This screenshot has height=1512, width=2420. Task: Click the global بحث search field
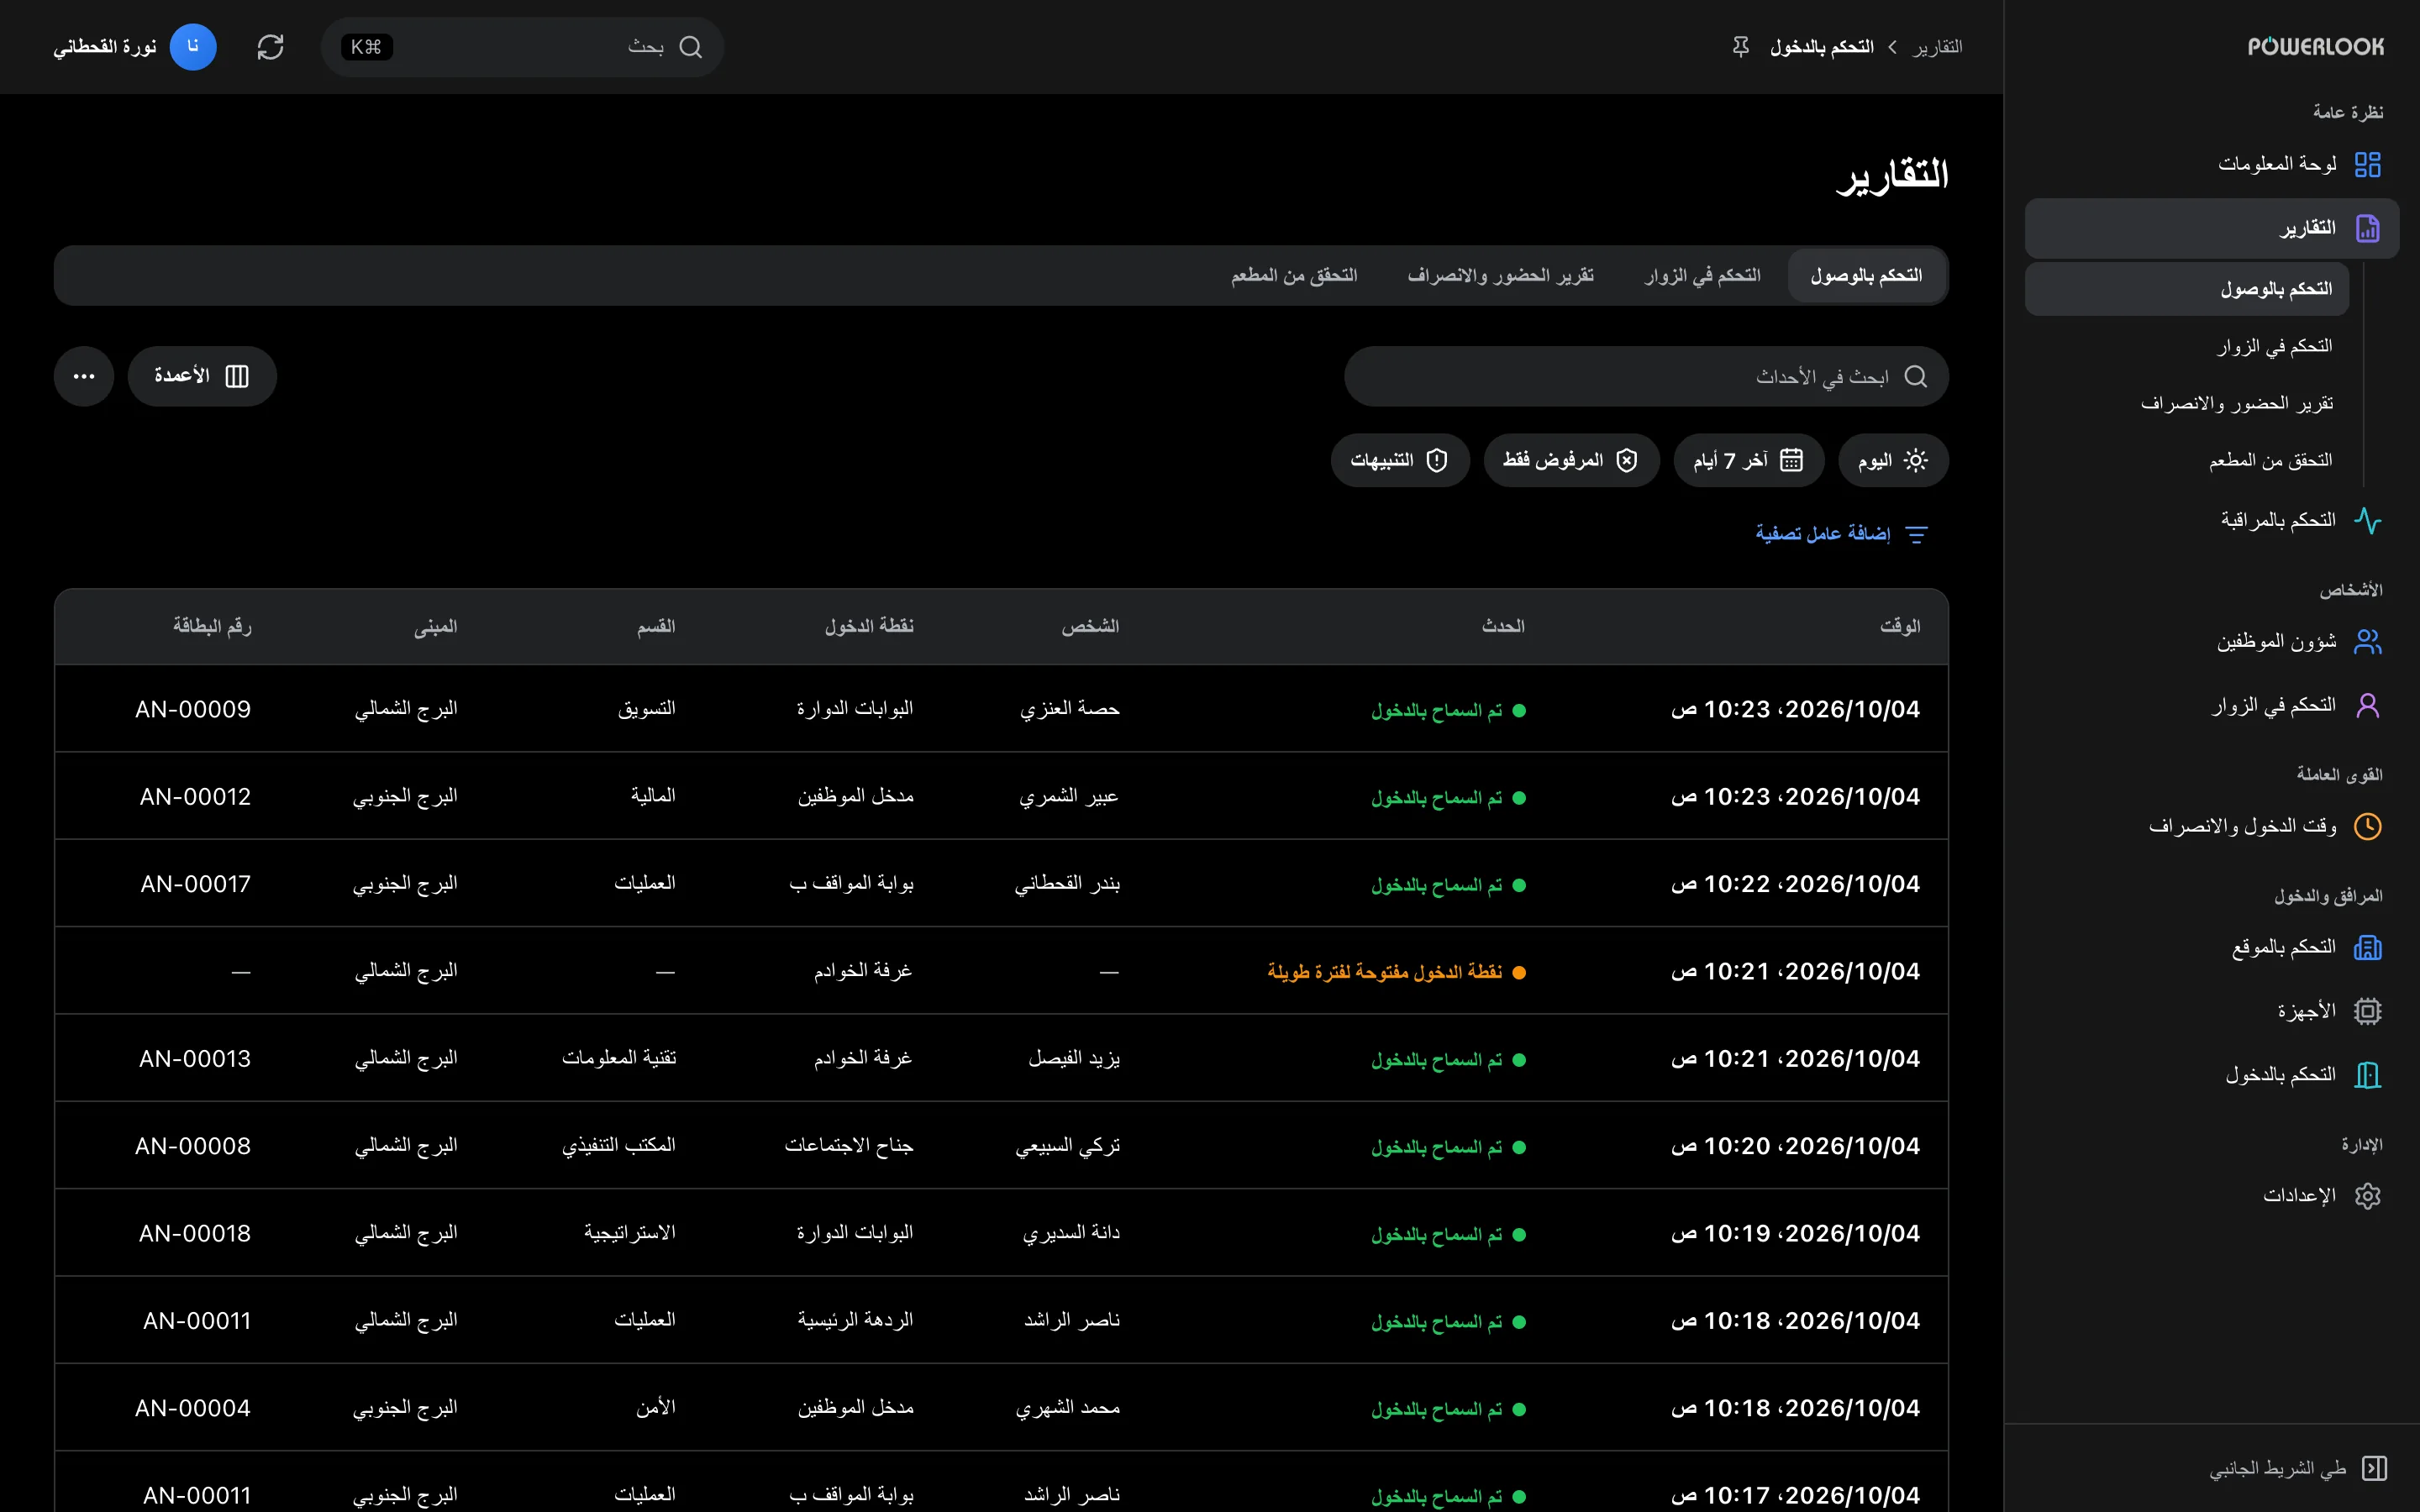[x=523, y=47]
